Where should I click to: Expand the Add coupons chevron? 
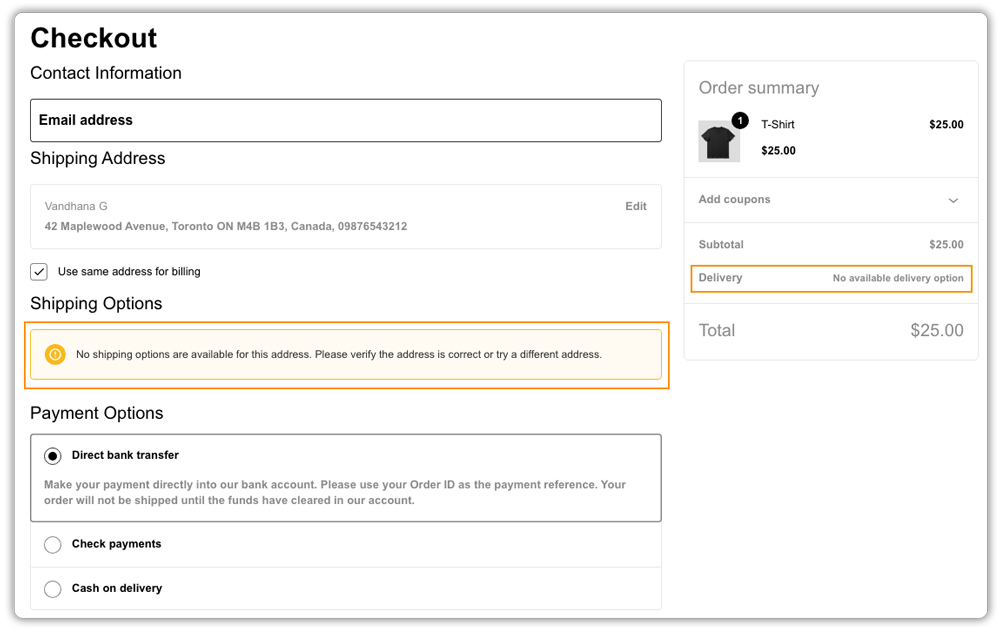point(953,200)
